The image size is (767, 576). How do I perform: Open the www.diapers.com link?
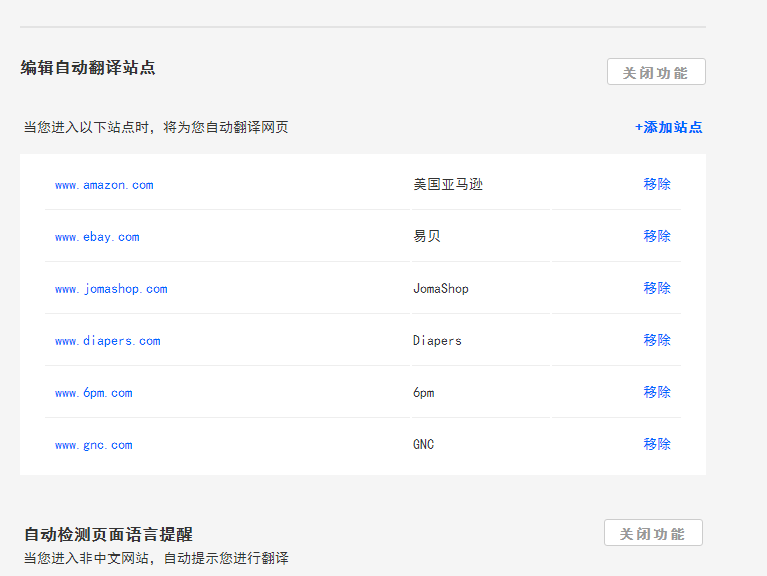pyautogui.click(x=108, y=341)
